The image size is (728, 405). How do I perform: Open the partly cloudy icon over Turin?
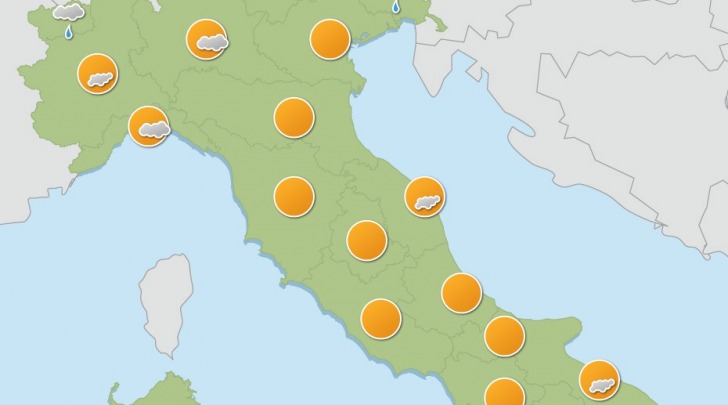point(98,74)
